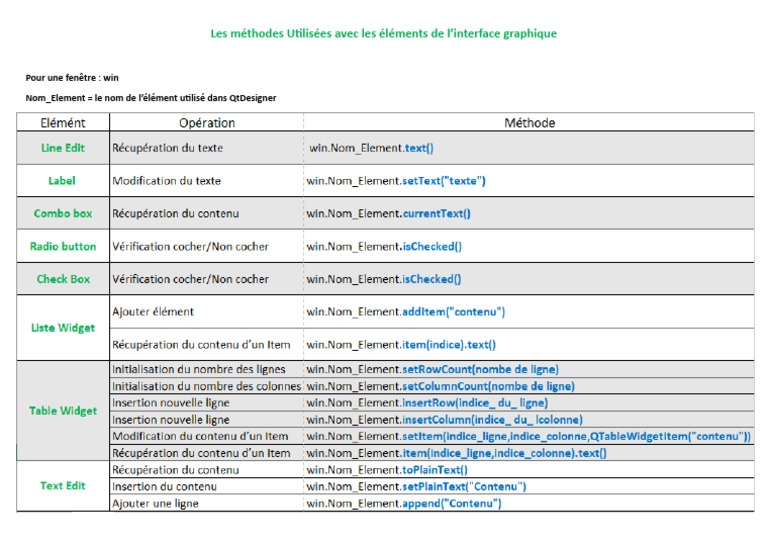Click the 'Elément' column header
The image size is (768, 543).
pyautogui.click(x=62, y=123)
